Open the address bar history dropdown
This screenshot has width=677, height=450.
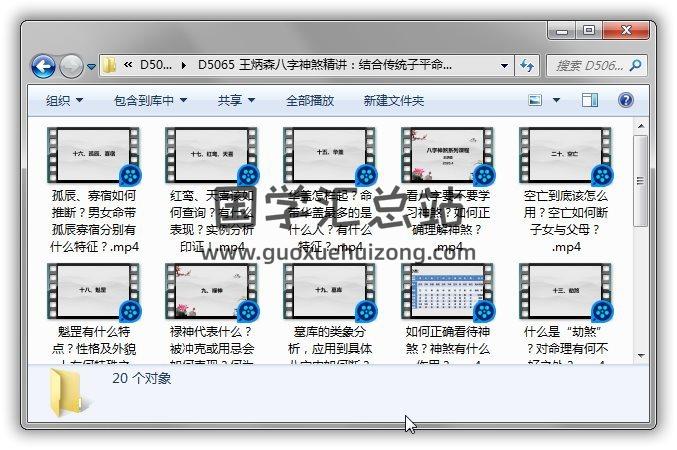click(504, 66)
